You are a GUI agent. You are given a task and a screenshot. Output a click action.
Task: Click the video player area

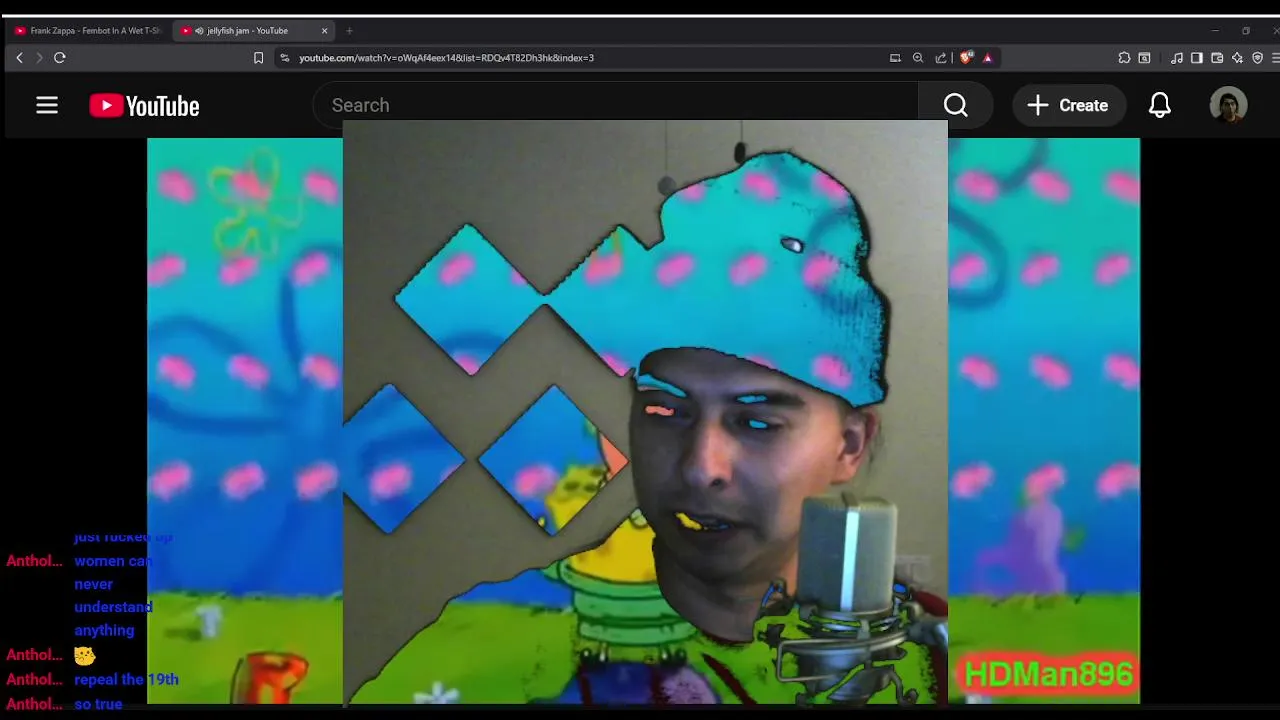643,421
